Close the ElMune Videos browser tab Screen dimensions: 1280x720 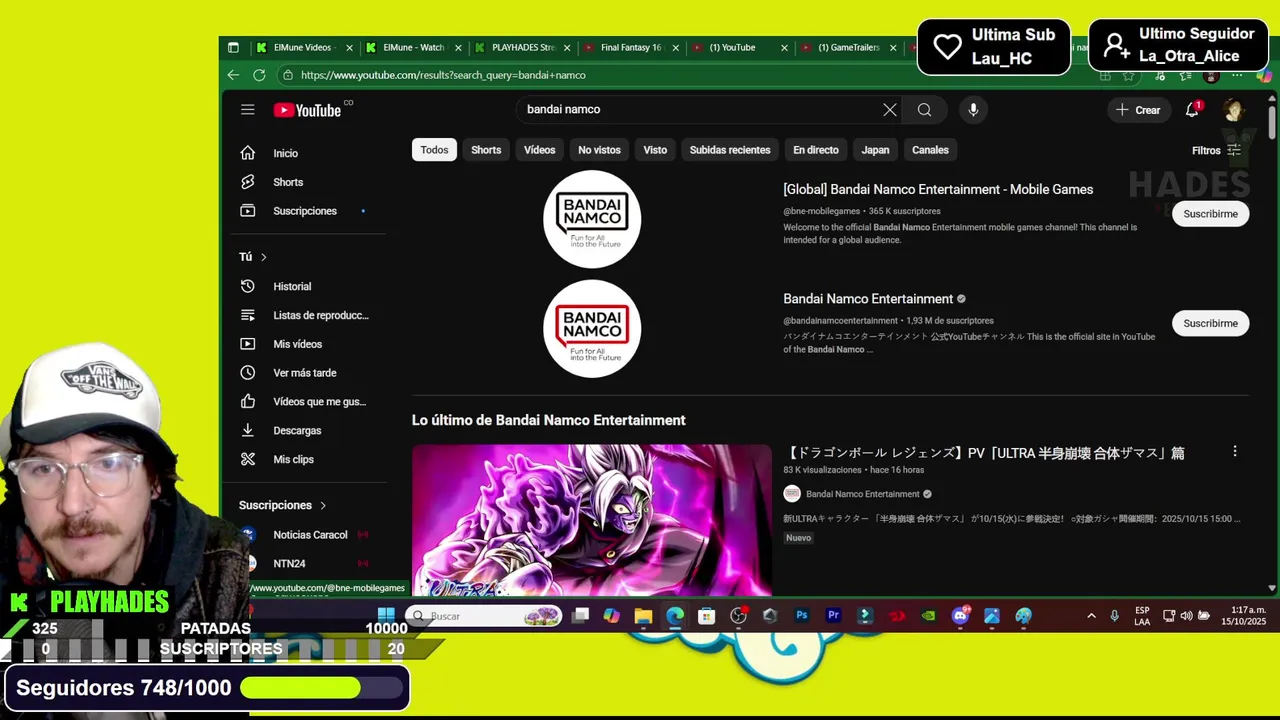point(349,47)
